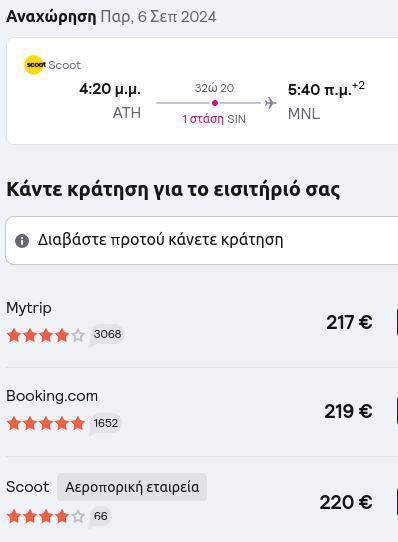Click Mytrip star rating
398x542 pixels.
46,335
